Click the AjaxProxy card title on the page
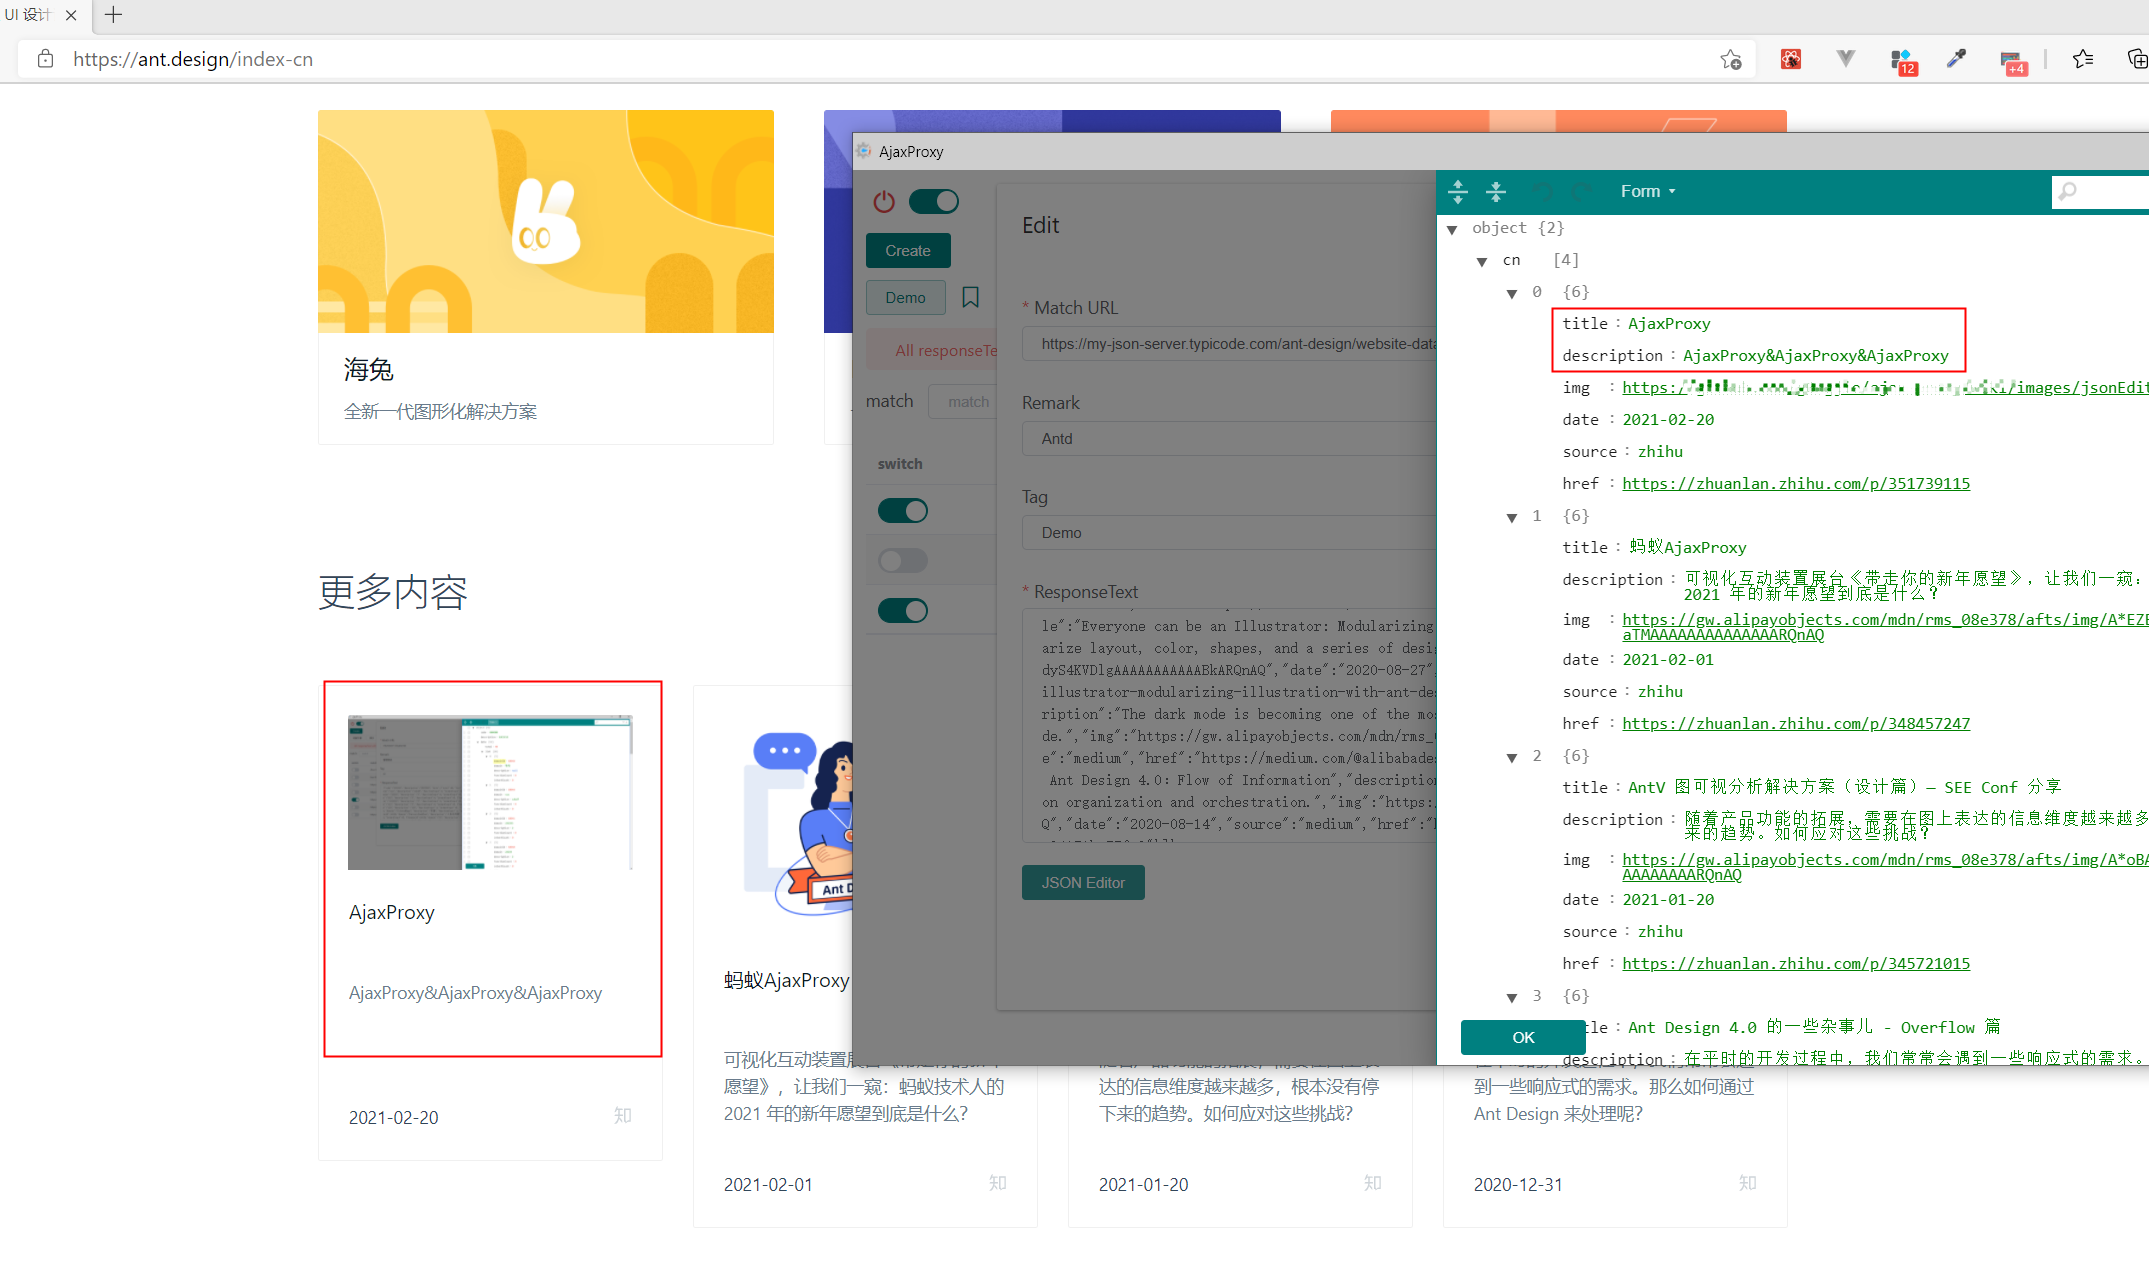 click(391, 912)
